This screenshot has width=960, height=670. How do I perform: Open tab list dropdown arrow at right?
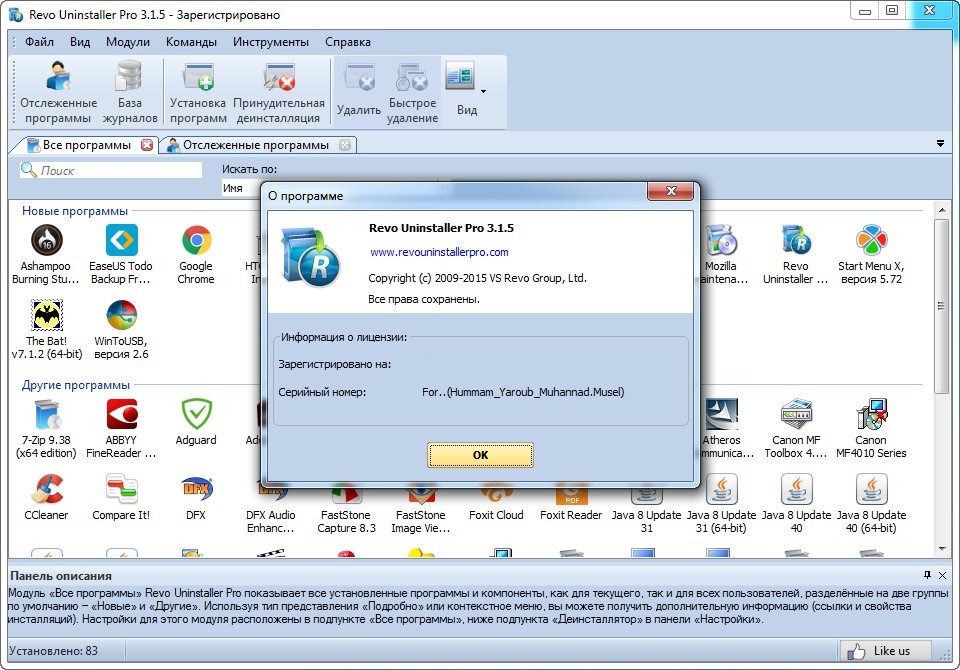(x=940, y=143)
